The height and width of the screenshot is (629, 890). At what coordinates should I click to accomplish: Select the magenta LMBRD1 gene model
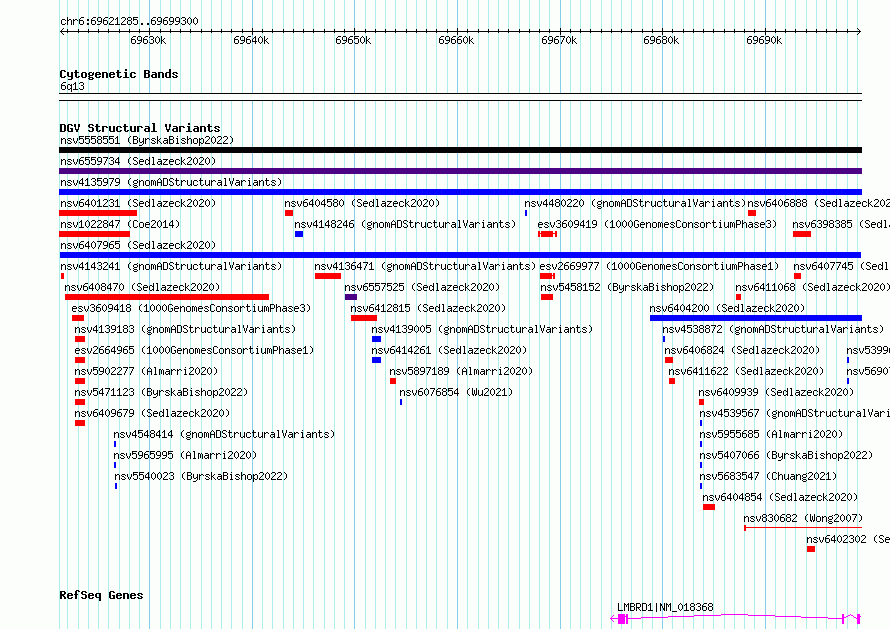tap(736, 618)
